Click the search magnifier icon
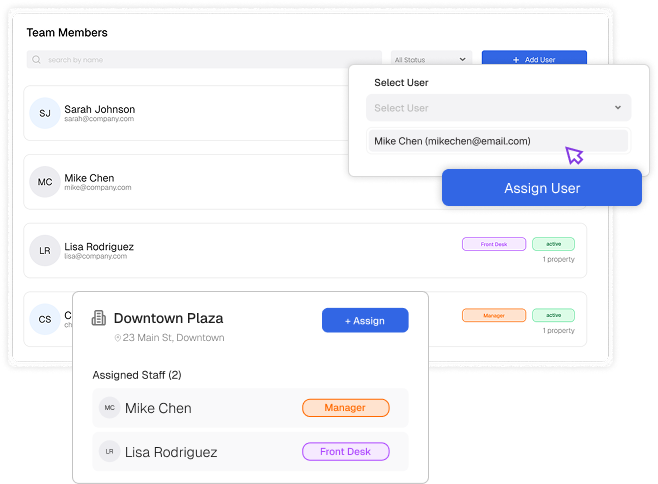 coord(37,60)
